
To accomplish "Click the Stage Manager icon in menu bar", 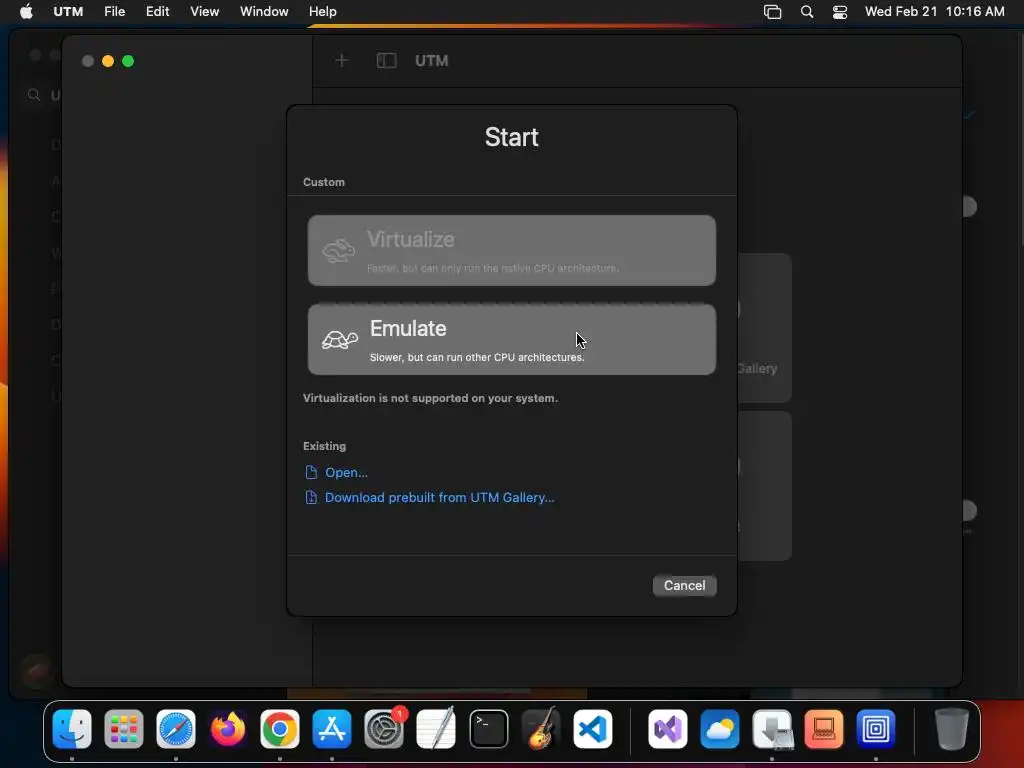I will point(773,12).
